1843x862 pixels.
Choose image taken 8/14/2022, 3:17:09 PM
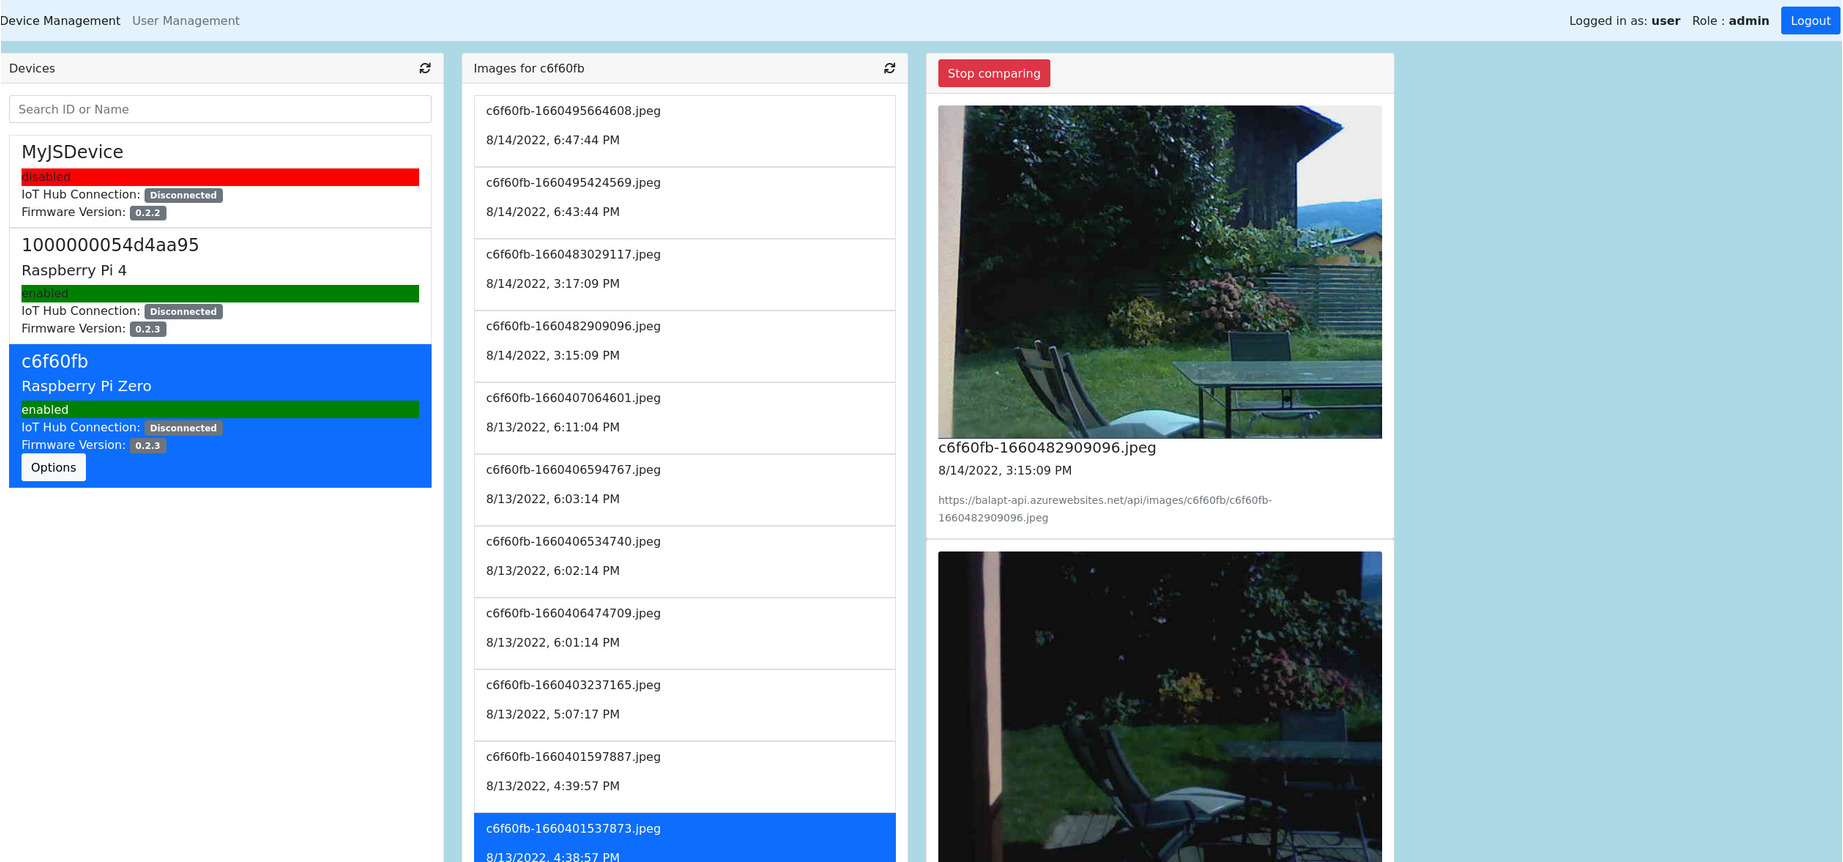684,270
